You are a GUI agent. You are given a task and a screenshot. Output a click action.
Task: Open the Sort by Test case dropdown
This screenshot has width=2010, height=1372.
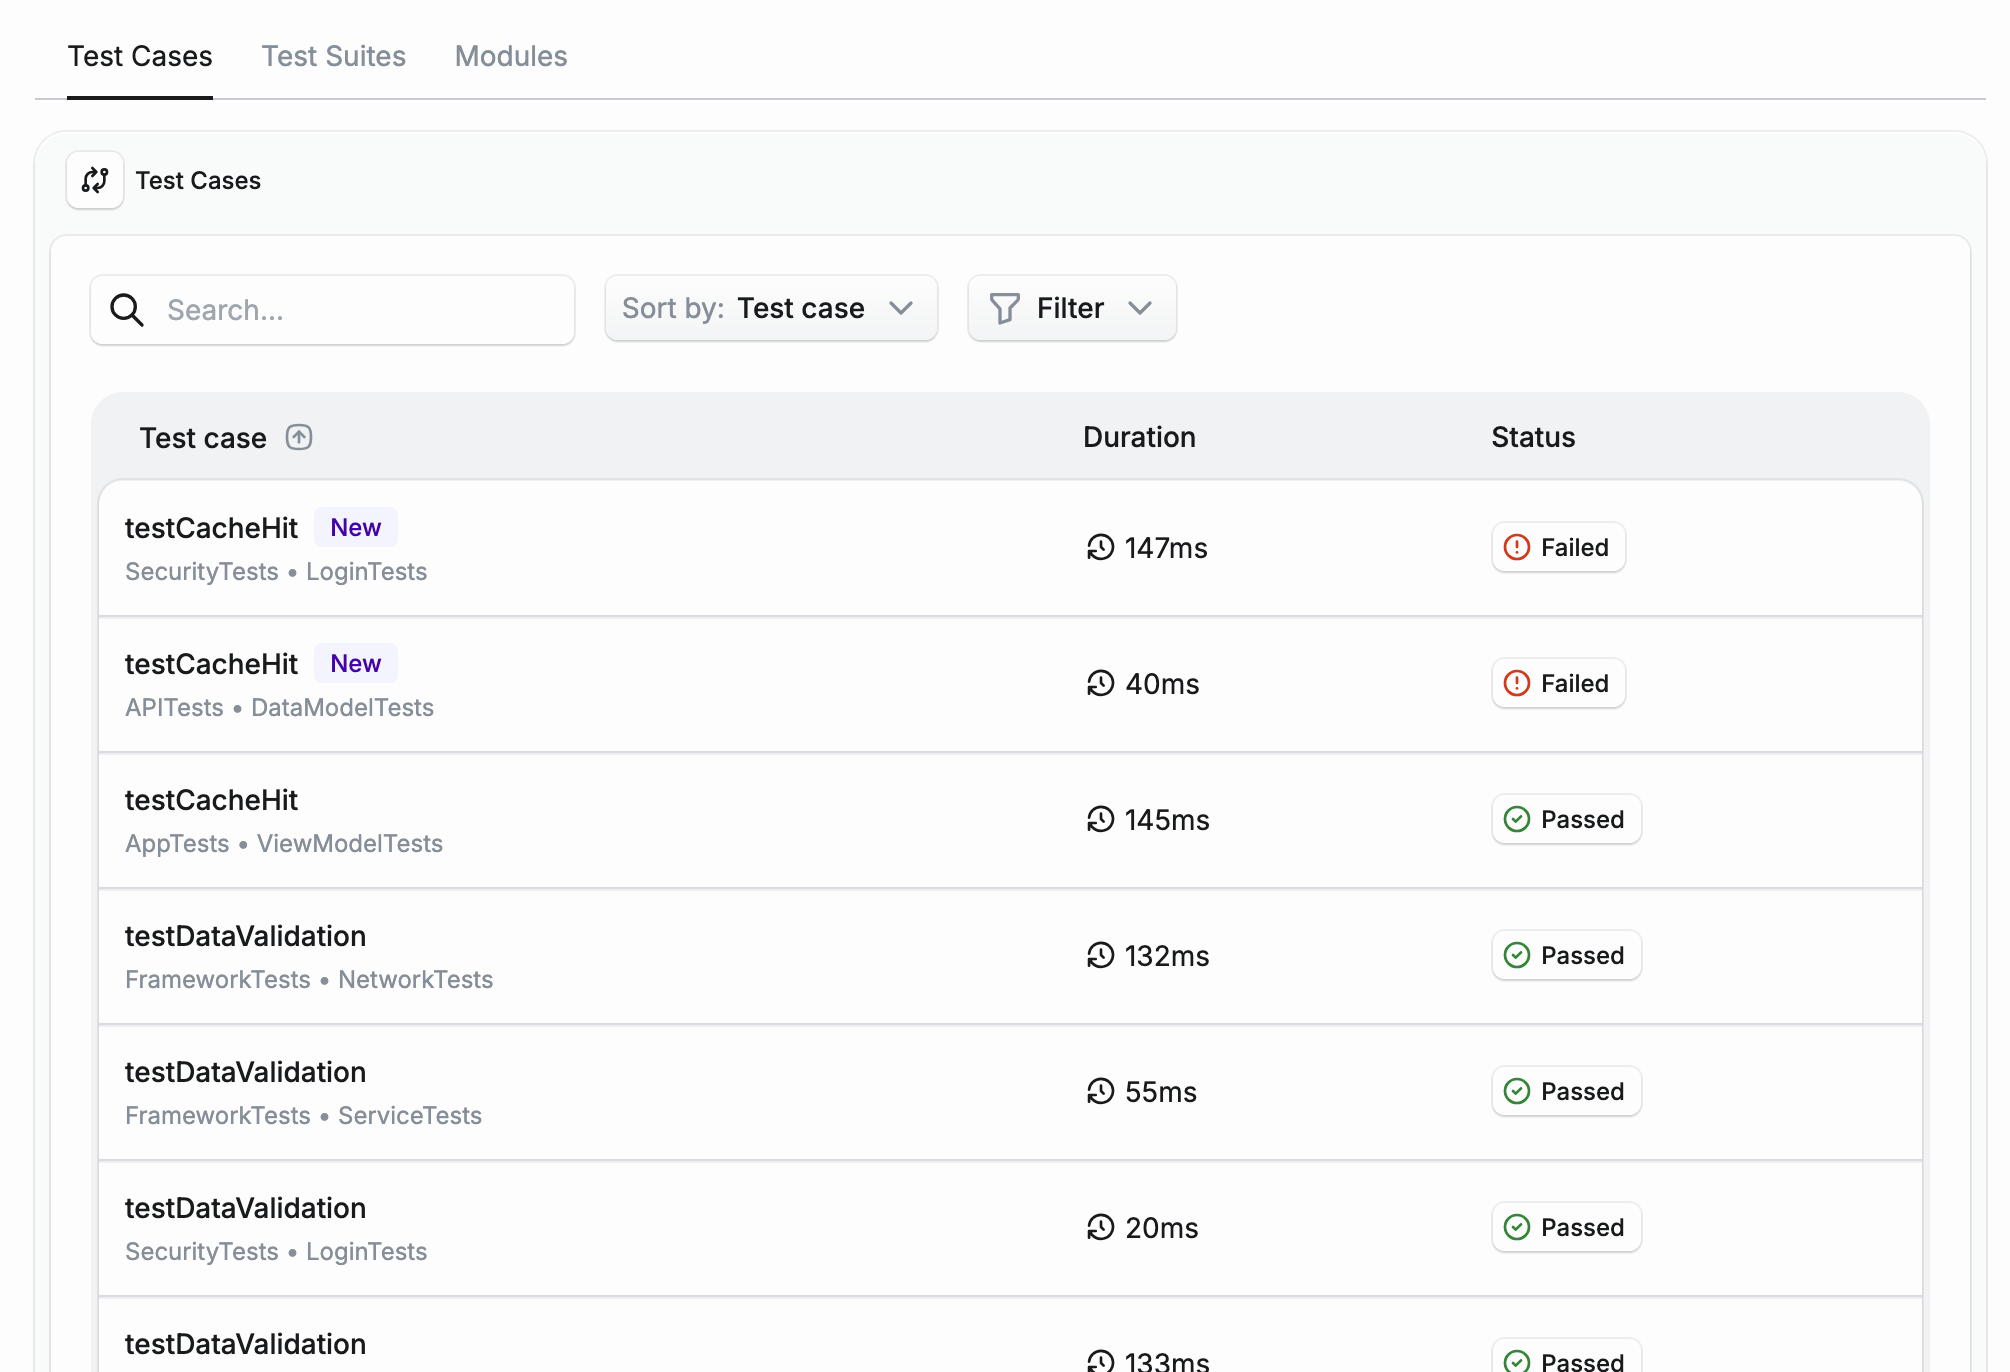click(x=770, y=308)
